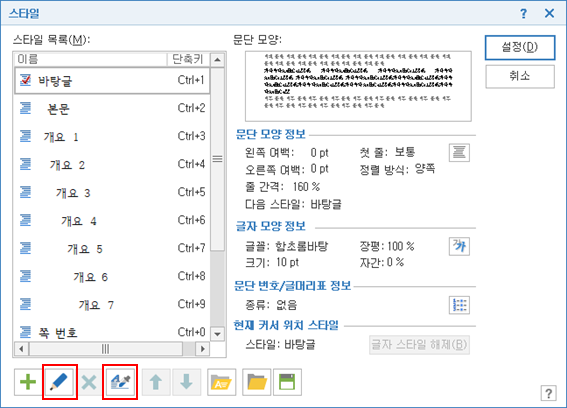The width and height of the screenshot is (567, 408).
Task: Select the 개요 2 style
Action: pos(112,165)
